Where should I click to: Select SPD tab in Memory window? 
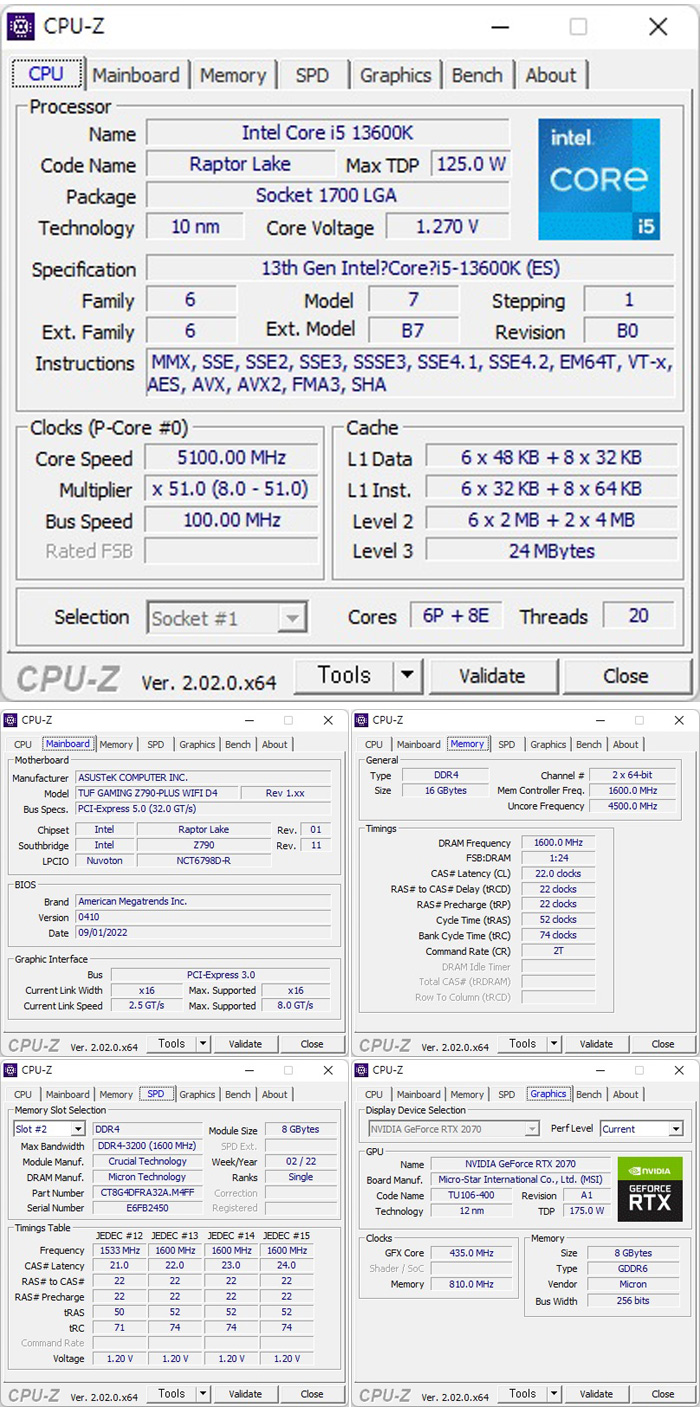(507, 745)
